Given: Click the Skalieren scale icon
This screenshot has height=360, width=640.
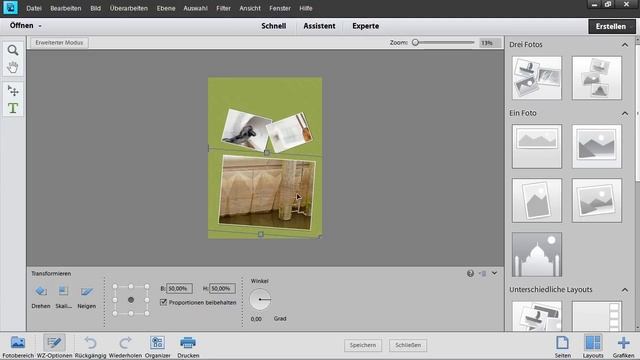Looking at the screenshot, I should pyautogui.click(x=63, y=291).
